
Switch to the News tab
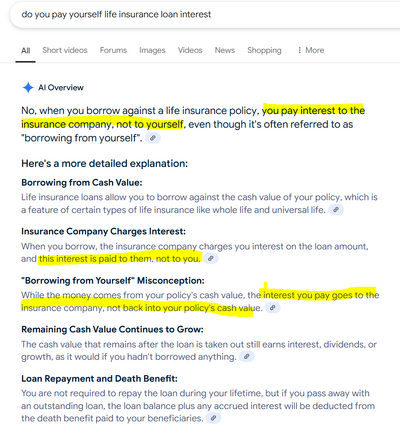coord(225,50)
